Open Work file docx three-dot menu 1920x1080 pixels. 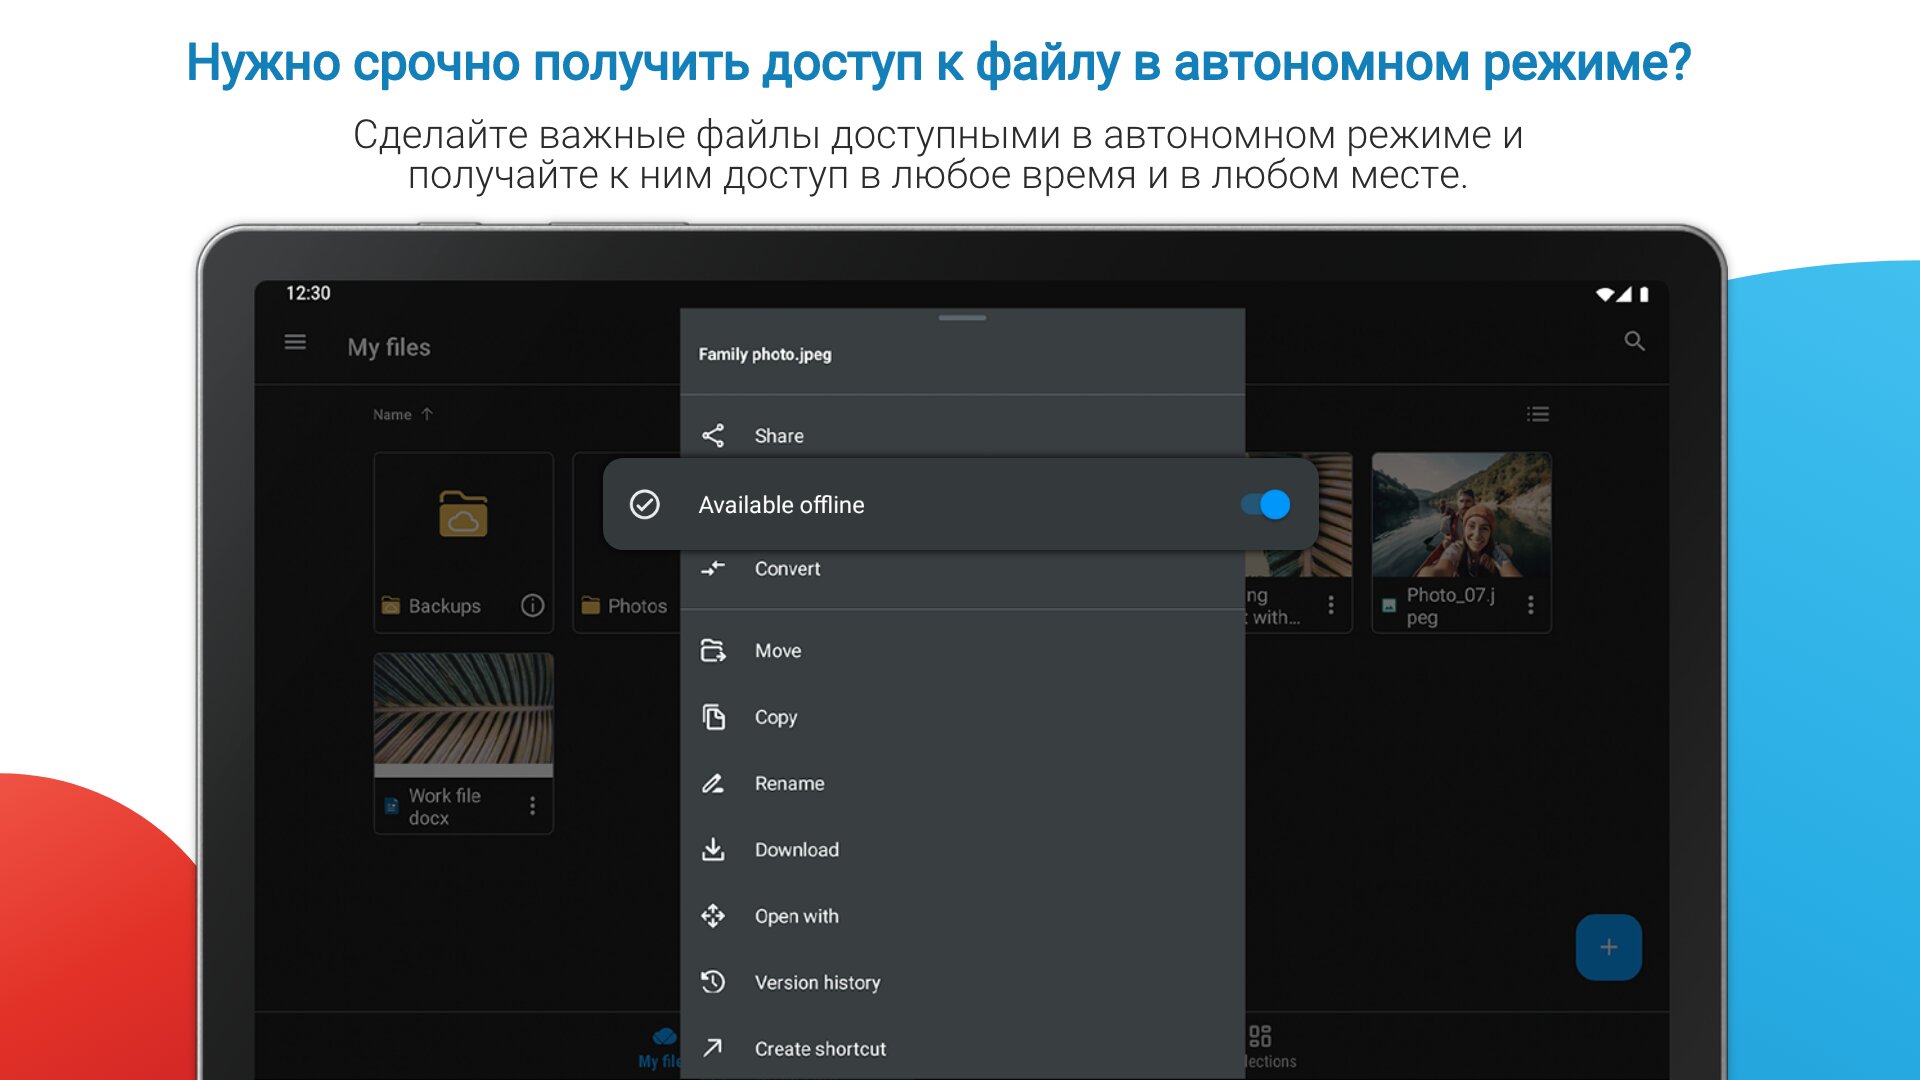pos(532,806)
